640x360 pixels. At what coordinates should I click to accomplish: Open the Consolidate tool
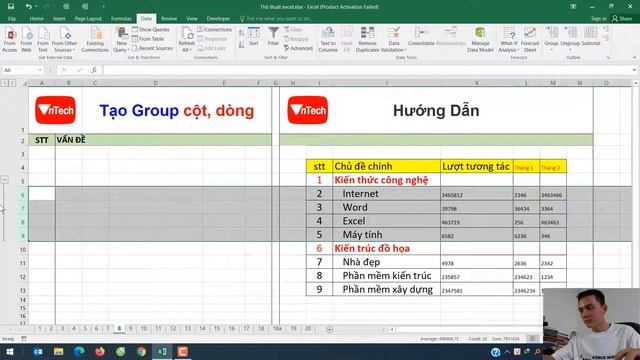tap(421, 37)
